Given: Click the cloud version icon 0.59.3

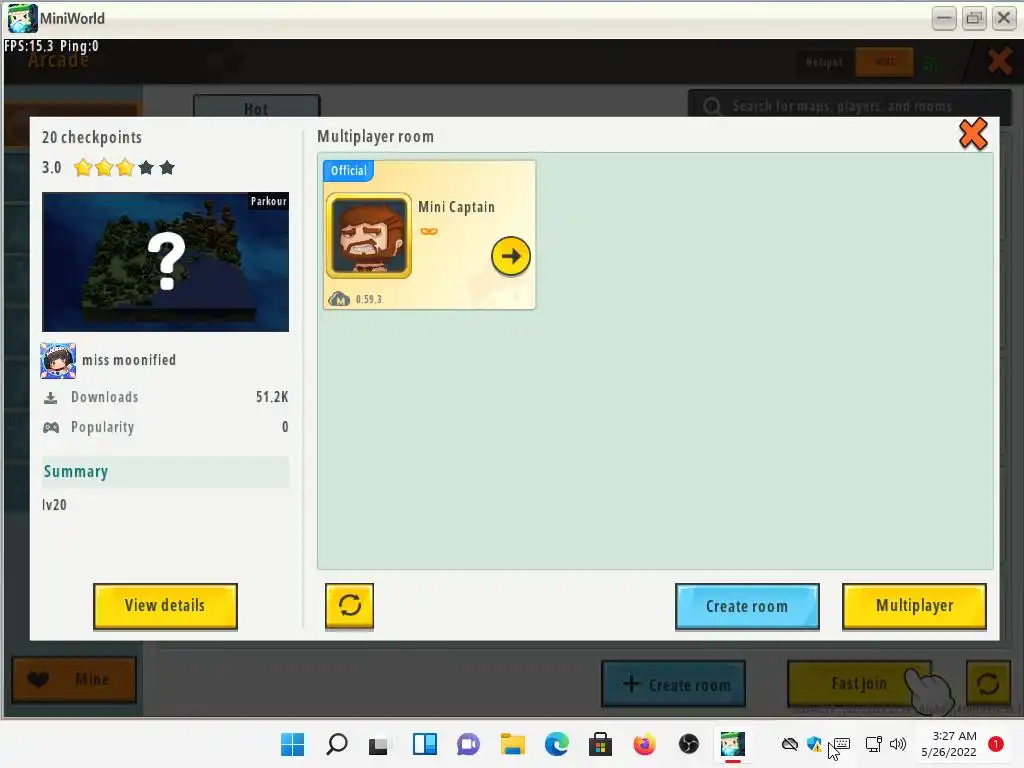Looking at the screenshot, I should click(x=339, y=299).
